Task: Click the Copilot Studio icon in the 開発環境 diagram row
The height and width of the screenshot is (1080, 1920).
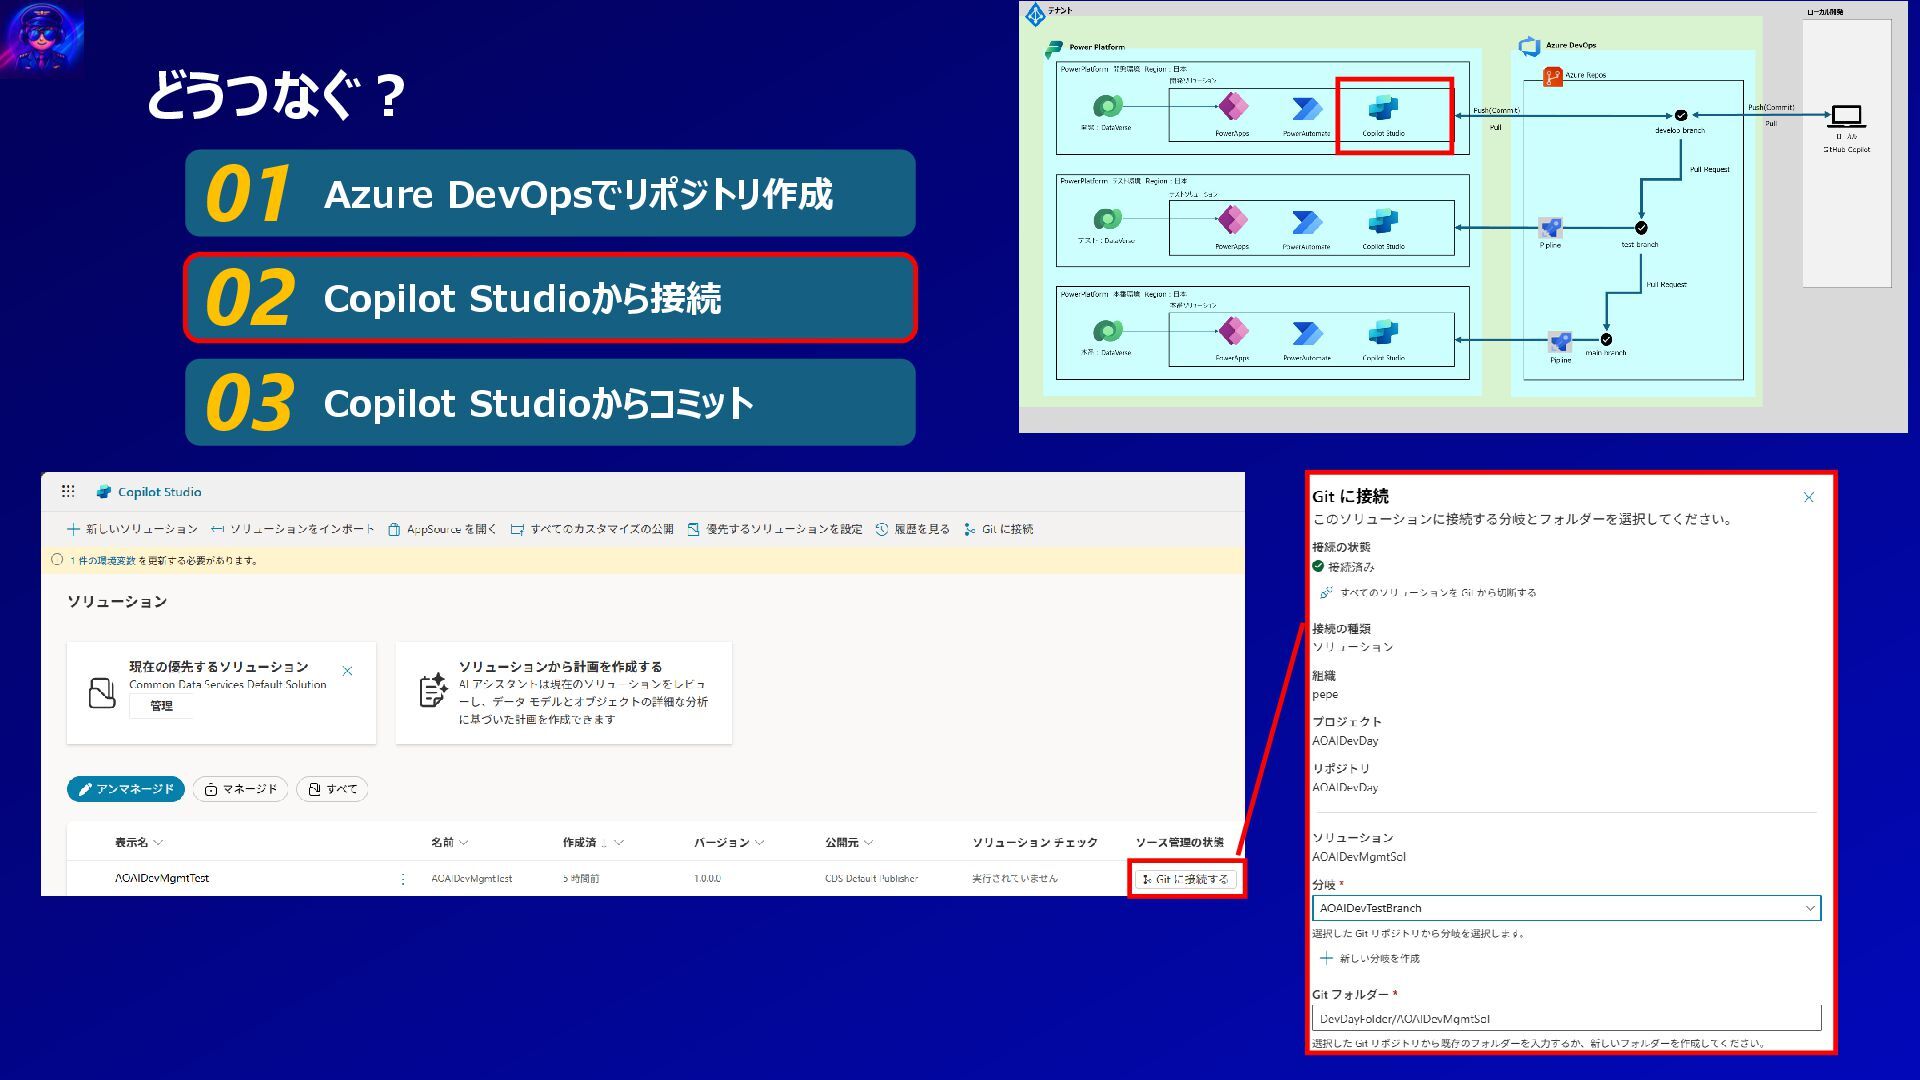Action: click(1383, 108)
